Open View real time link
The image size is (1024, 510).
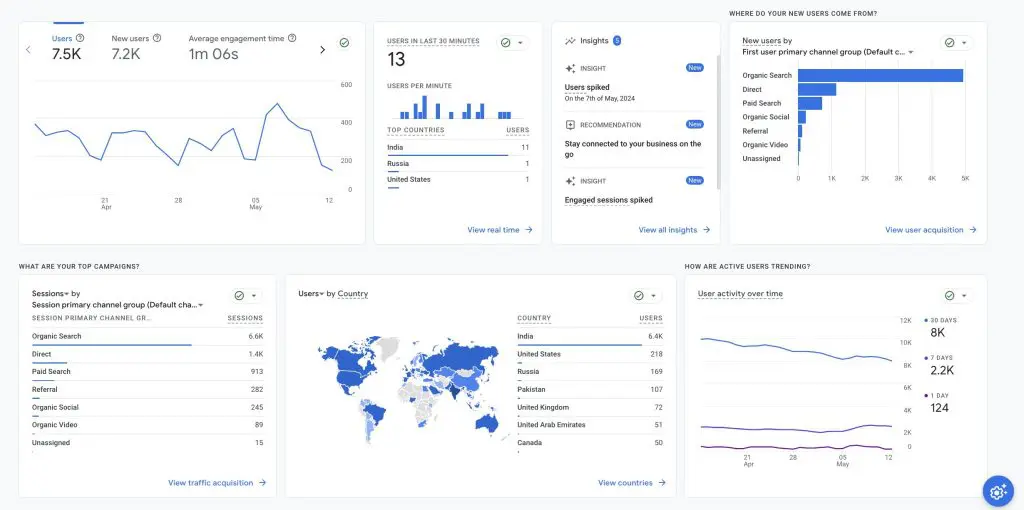tap(499, 230)
